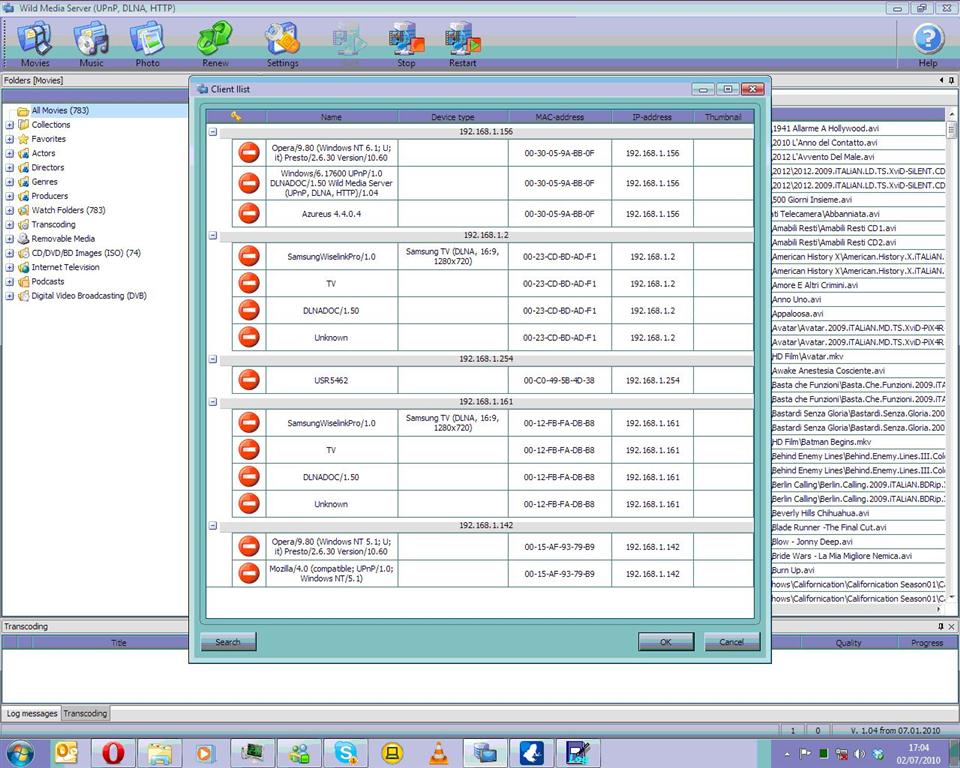Collapse the 192.168.1.156 client group

(212, 132)
